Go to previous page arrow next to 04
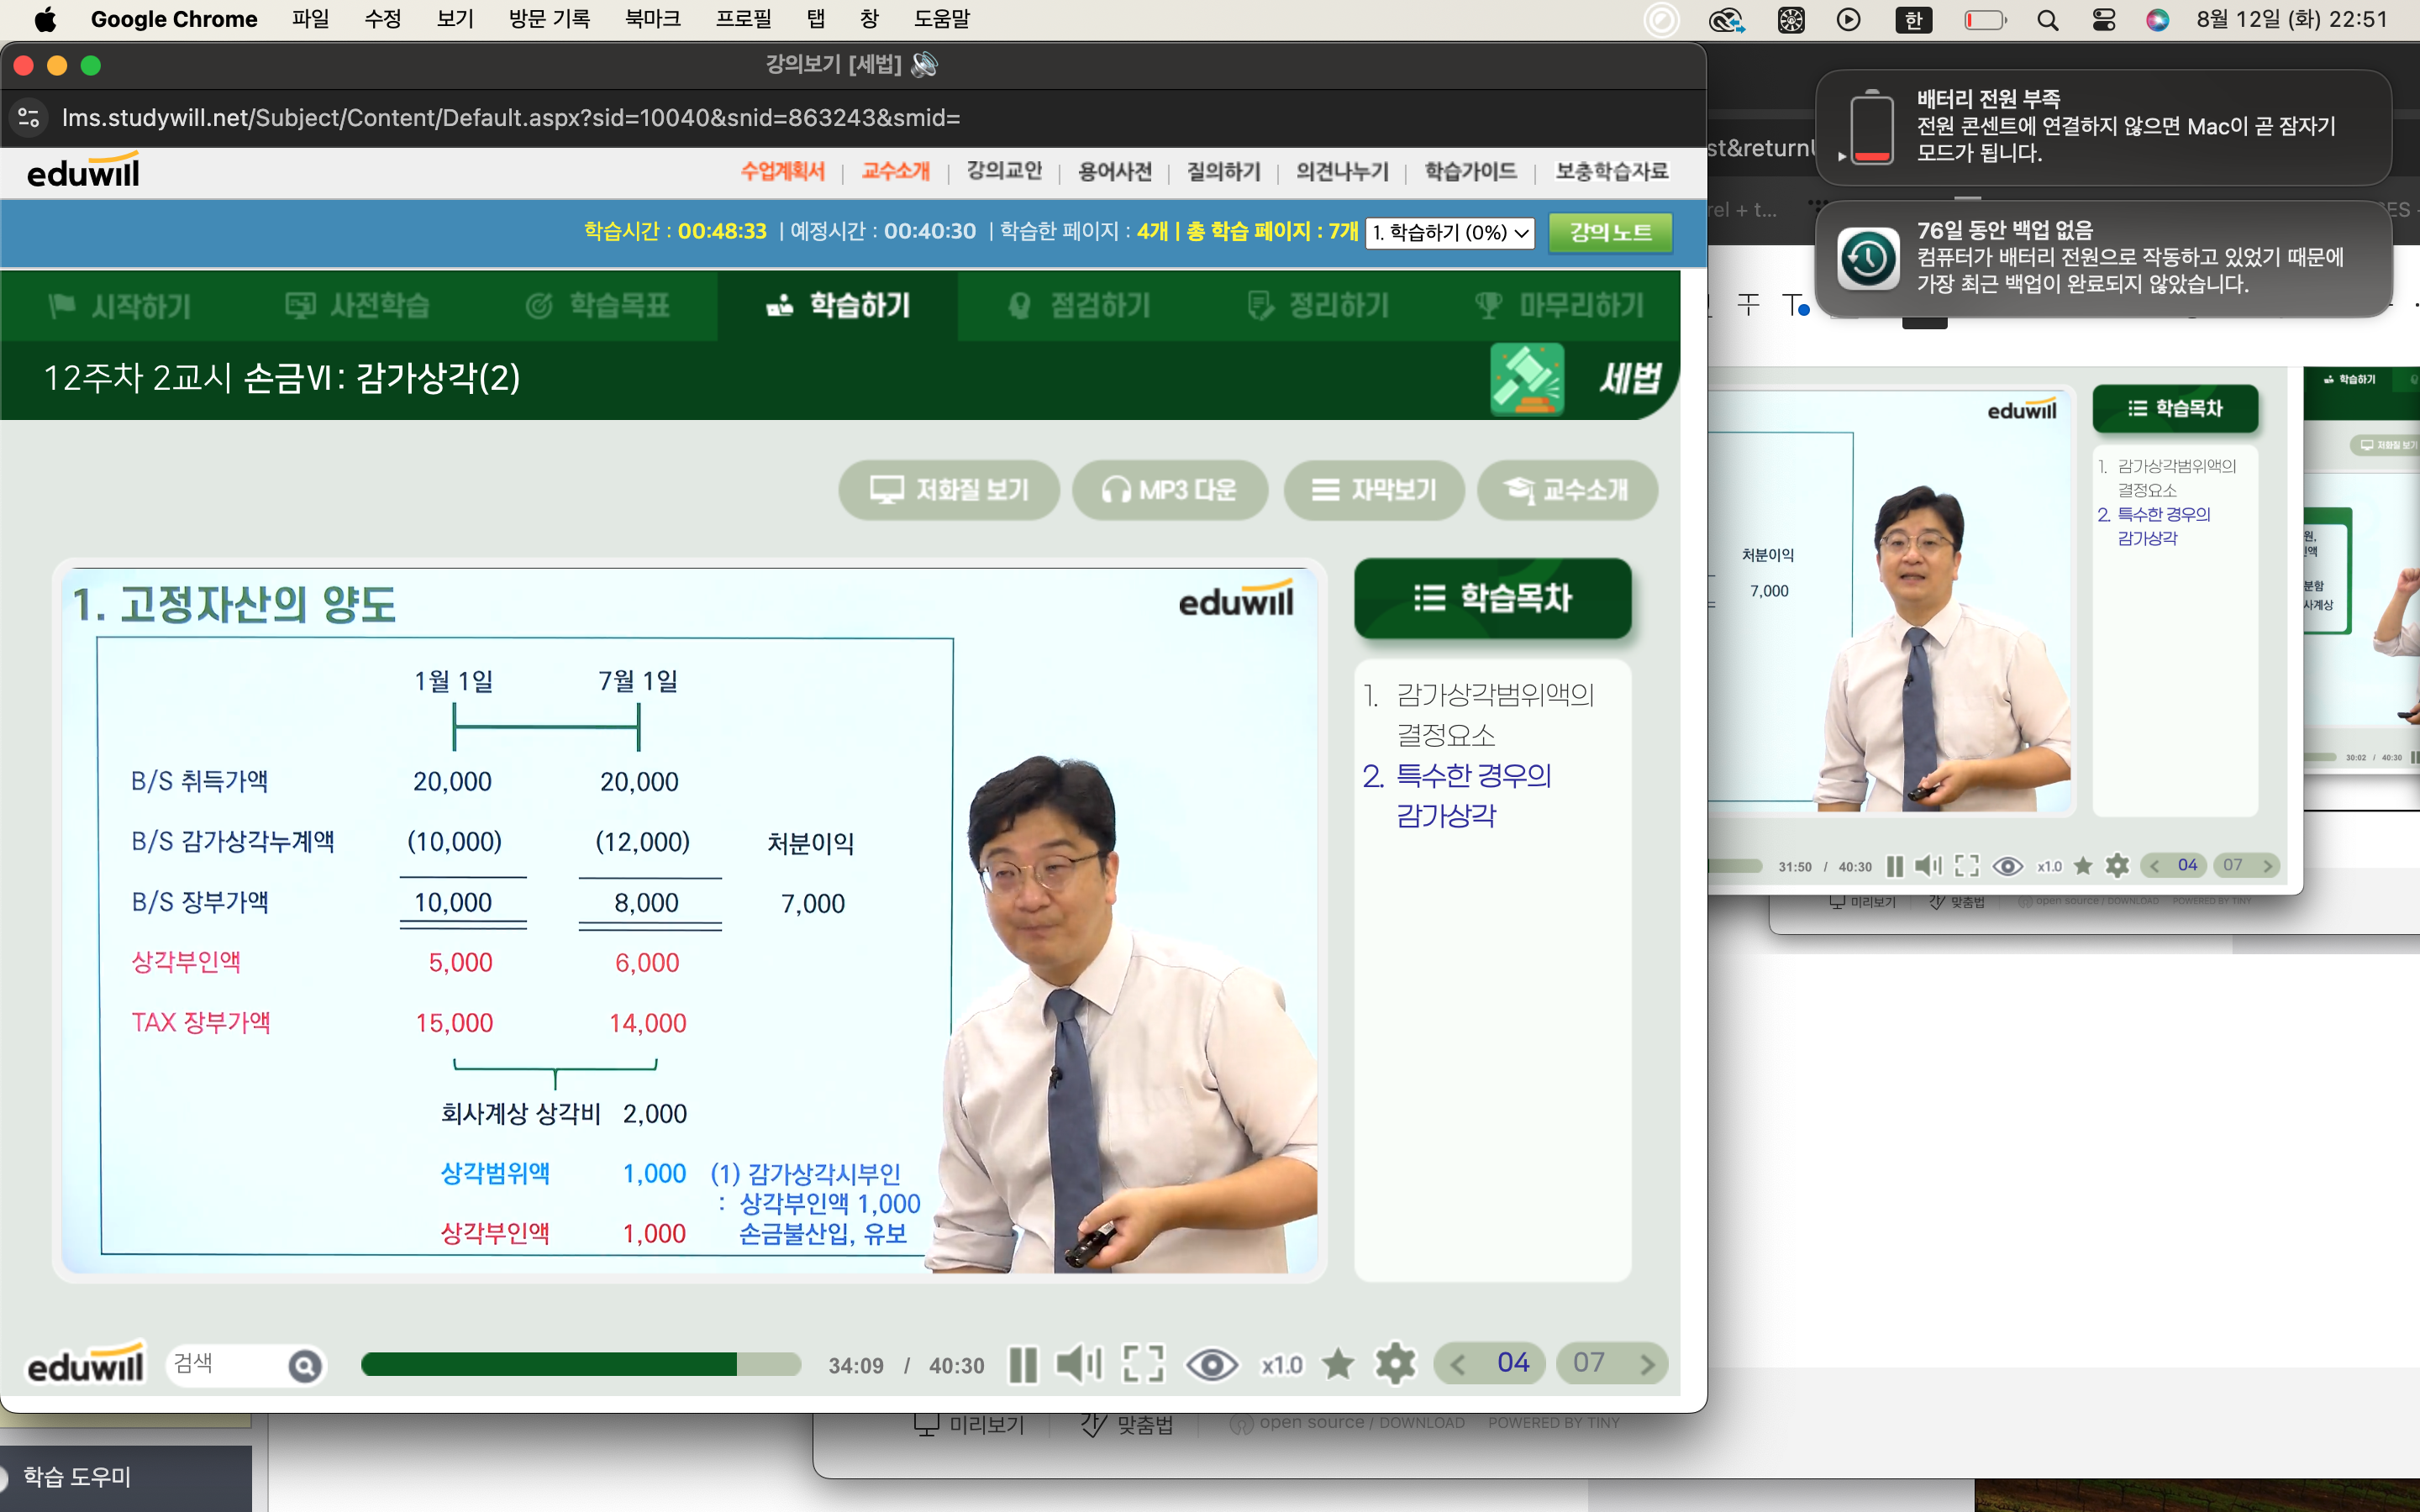This screenshot has width=2420, height=1512. [x=1458, y=1365]
